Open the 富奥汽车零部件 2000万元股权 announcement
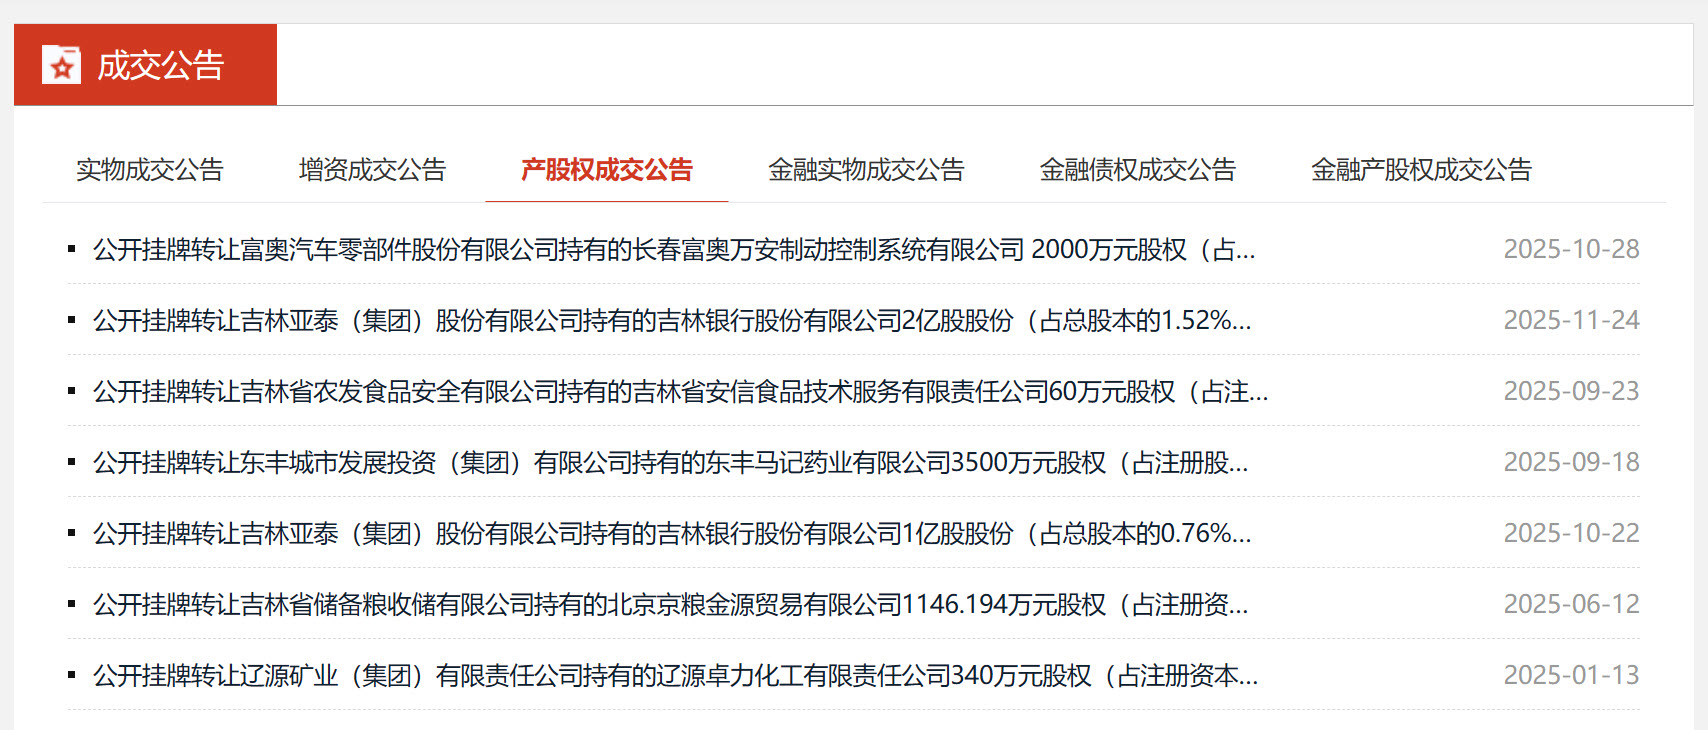 (x=674, y=249)
